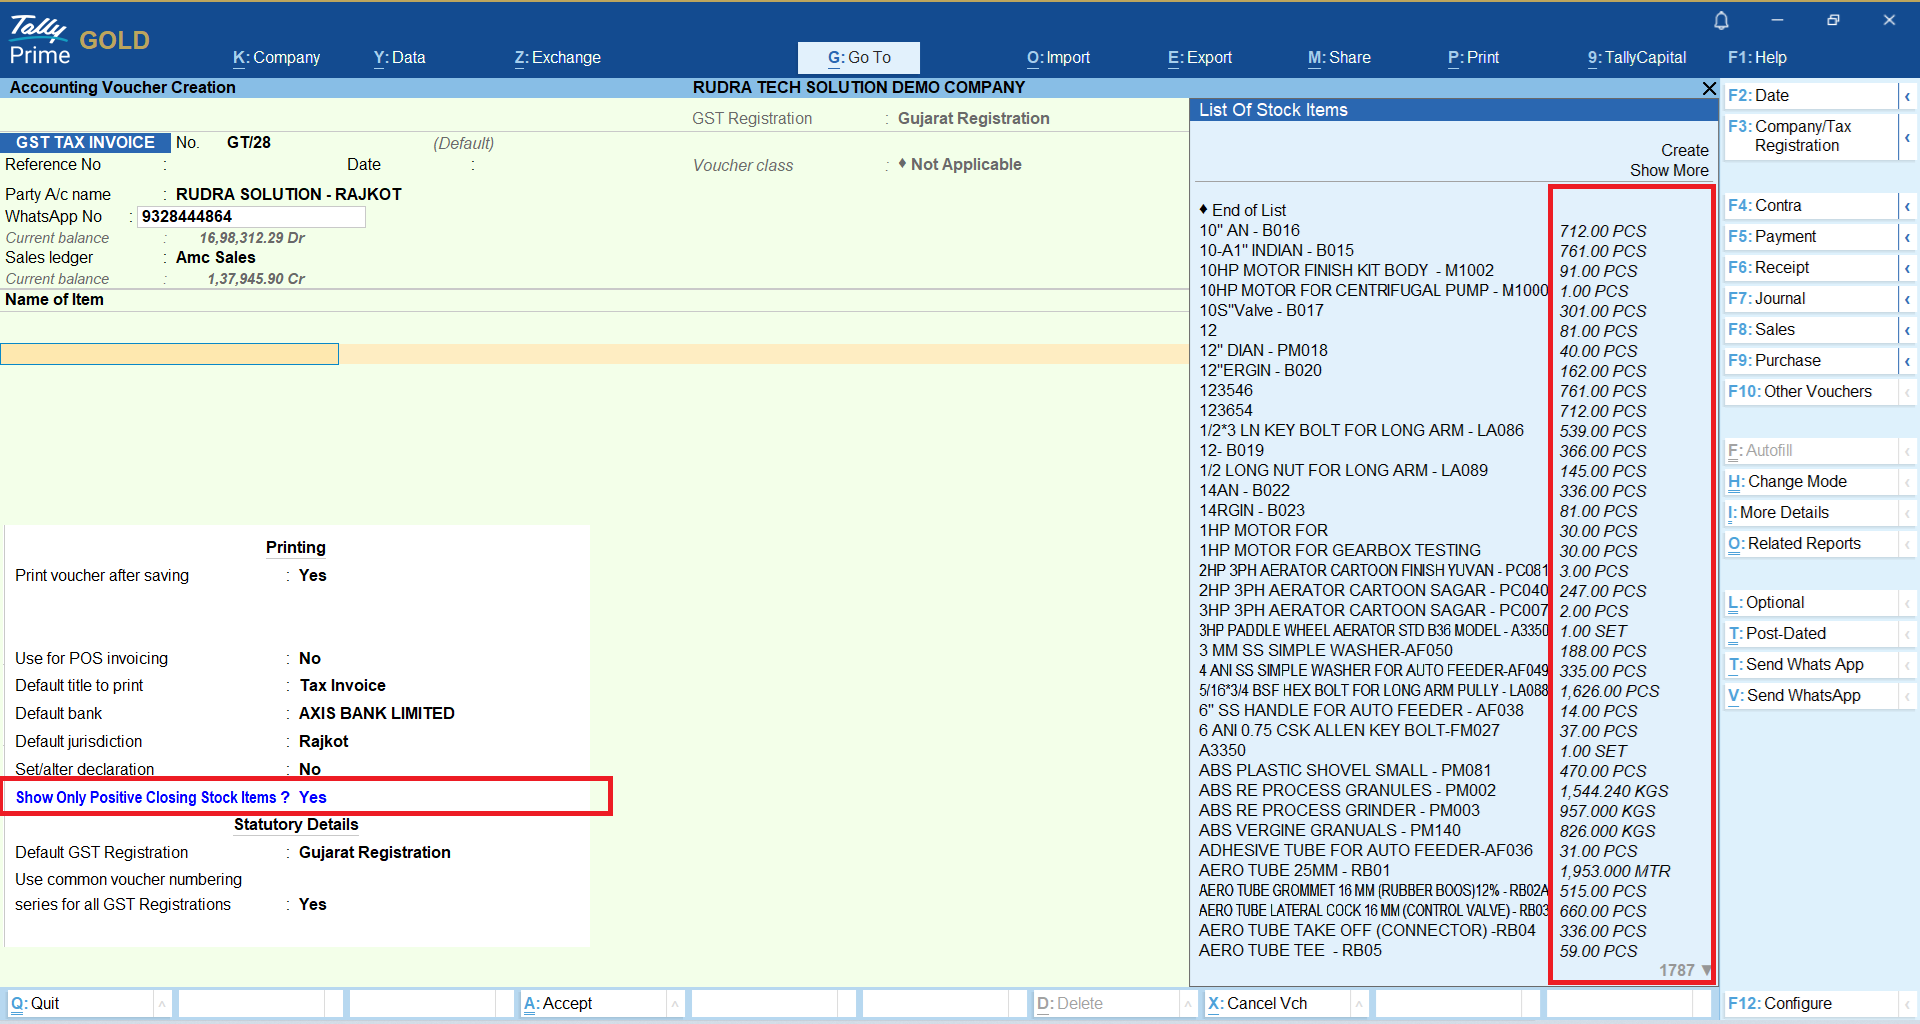Image resolution: width=1920 pixels, height=1024 pixels.
Task: Toggle Use for POS invoicing setting
Action: [310, 659]
